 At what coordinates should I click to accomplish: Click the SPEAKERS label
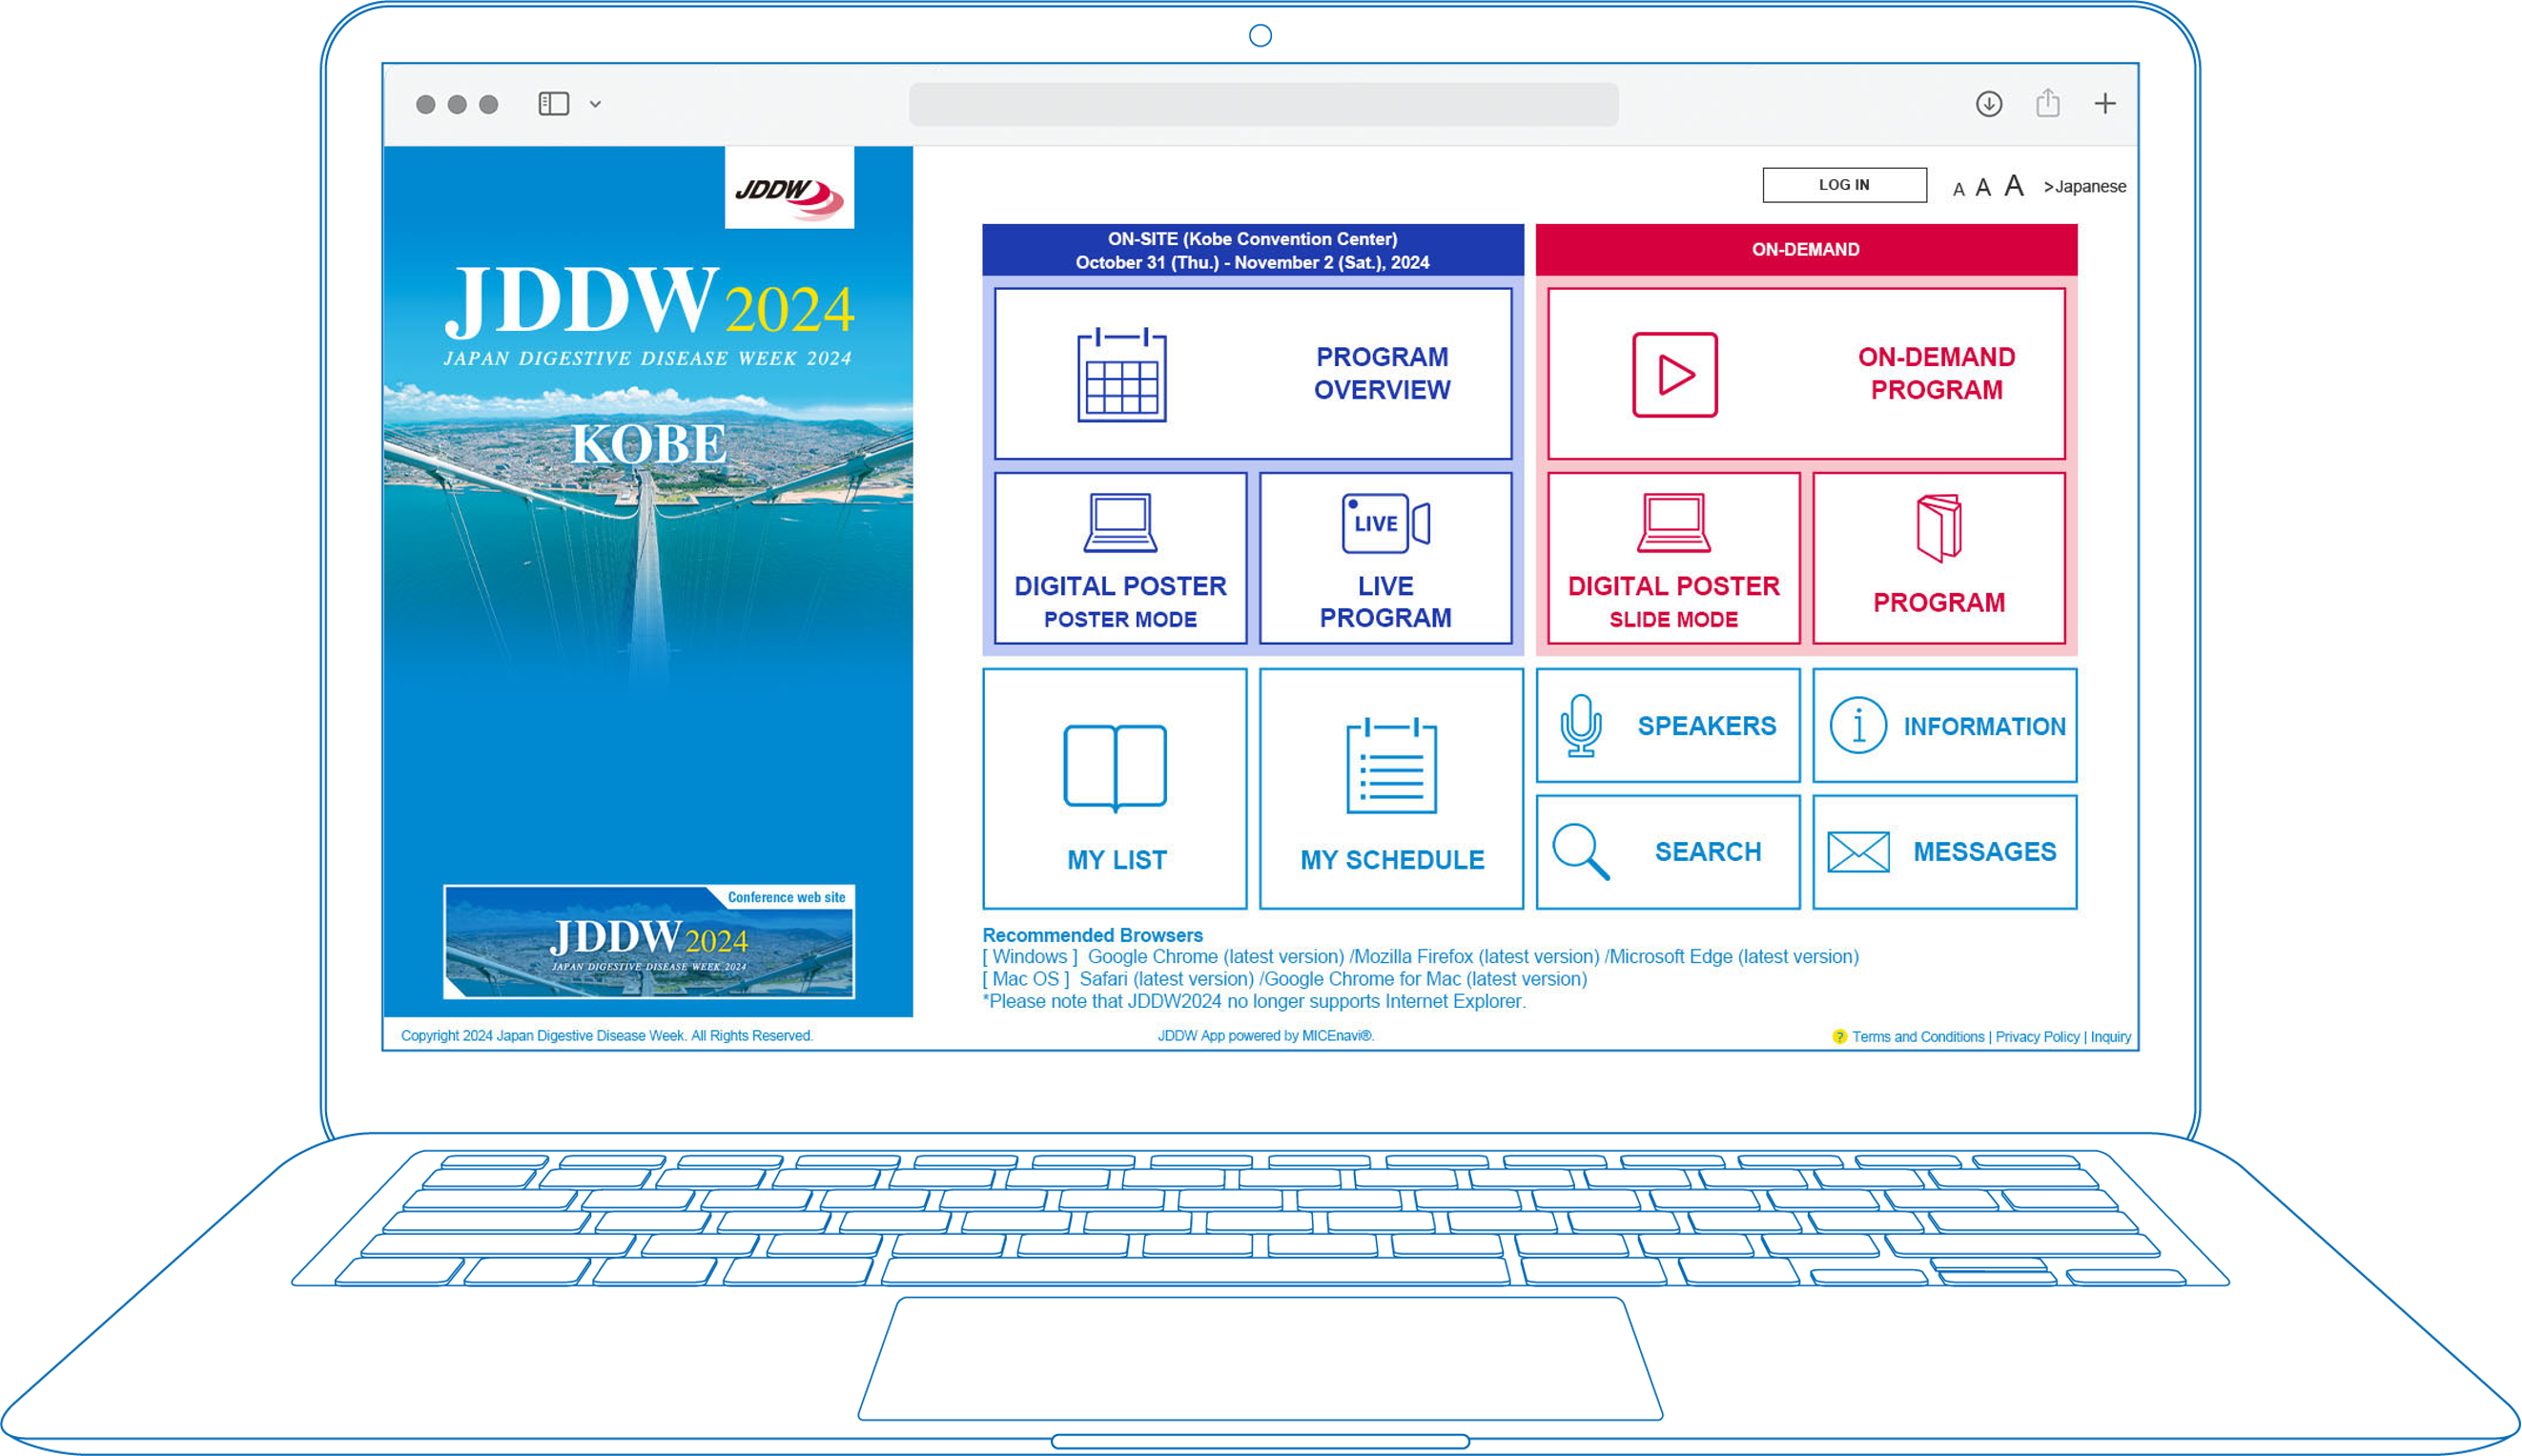1706,726
